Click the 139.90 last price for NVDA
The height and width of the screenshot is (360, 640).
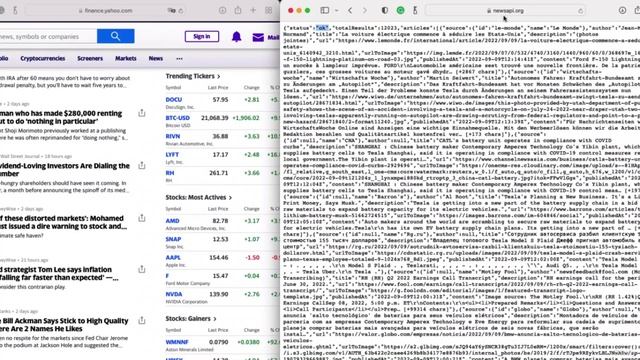tap(219, 294)
